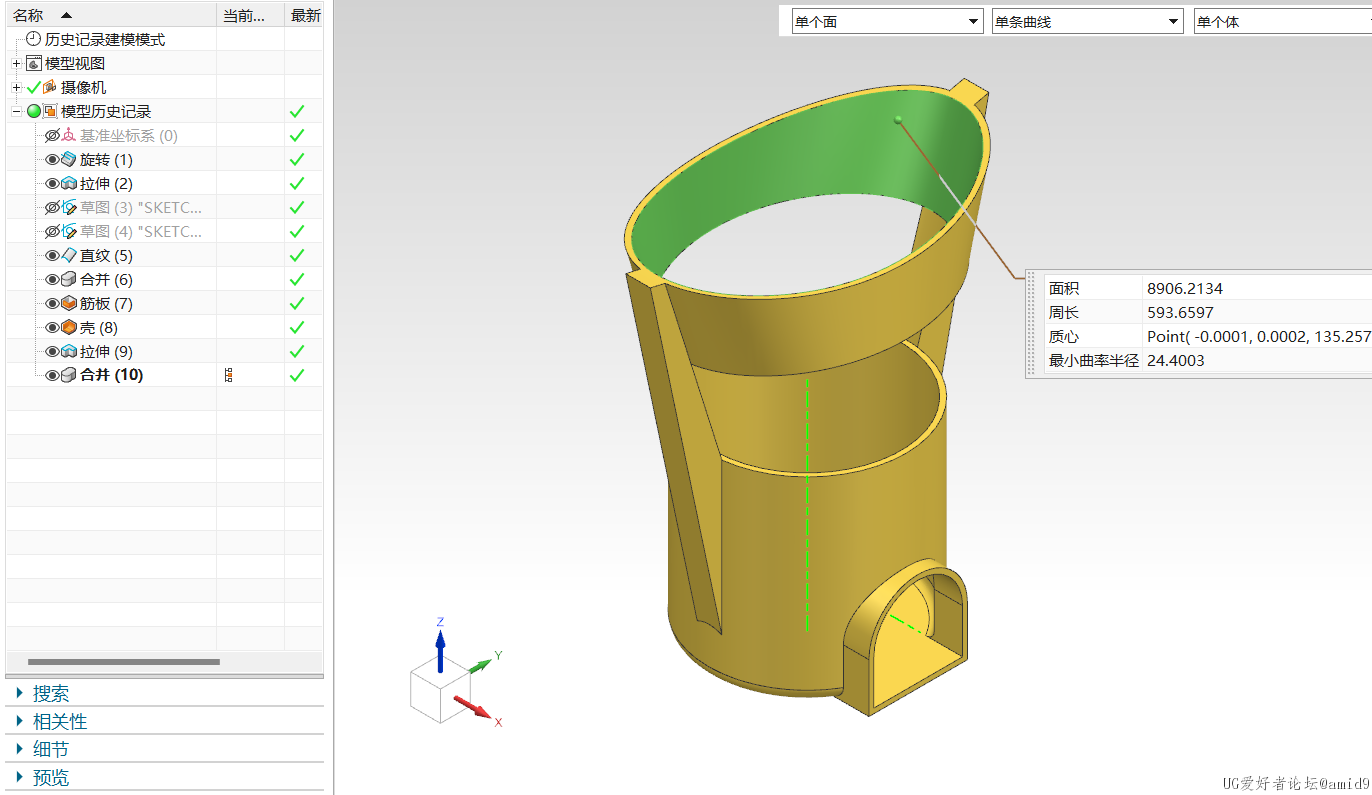Screen dimensions: 1372x795
Task: Hide 合并 (6) using its eye icon
Action: click(x=52, y=279)
